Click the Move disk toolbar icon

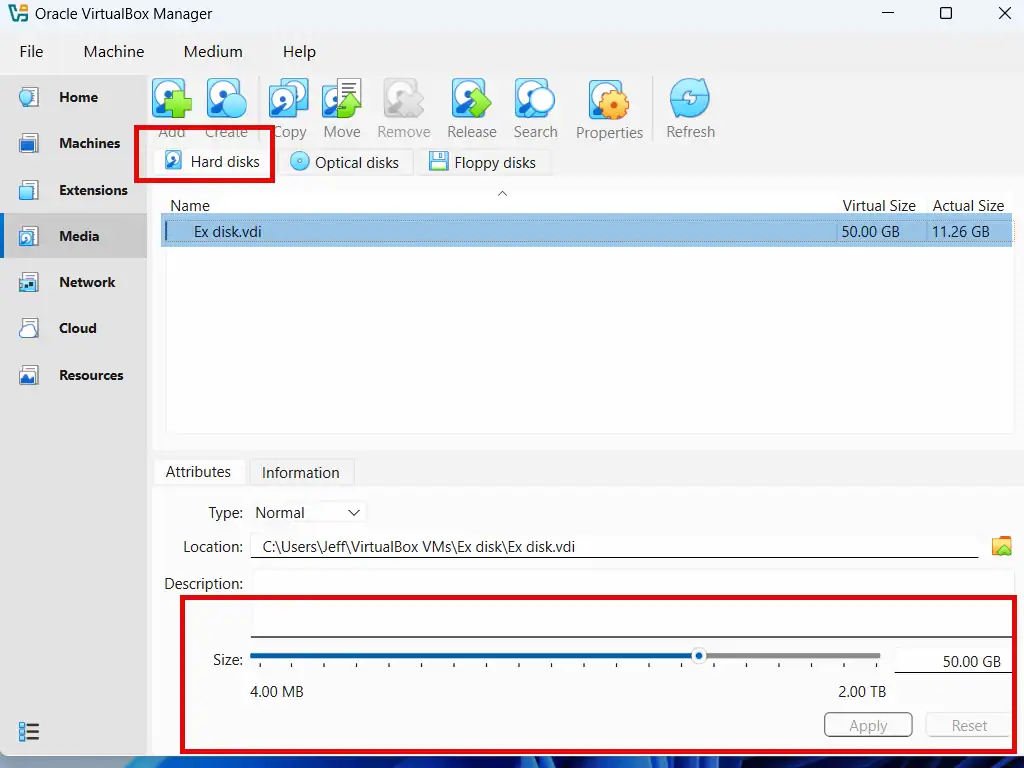coord(342,100)
